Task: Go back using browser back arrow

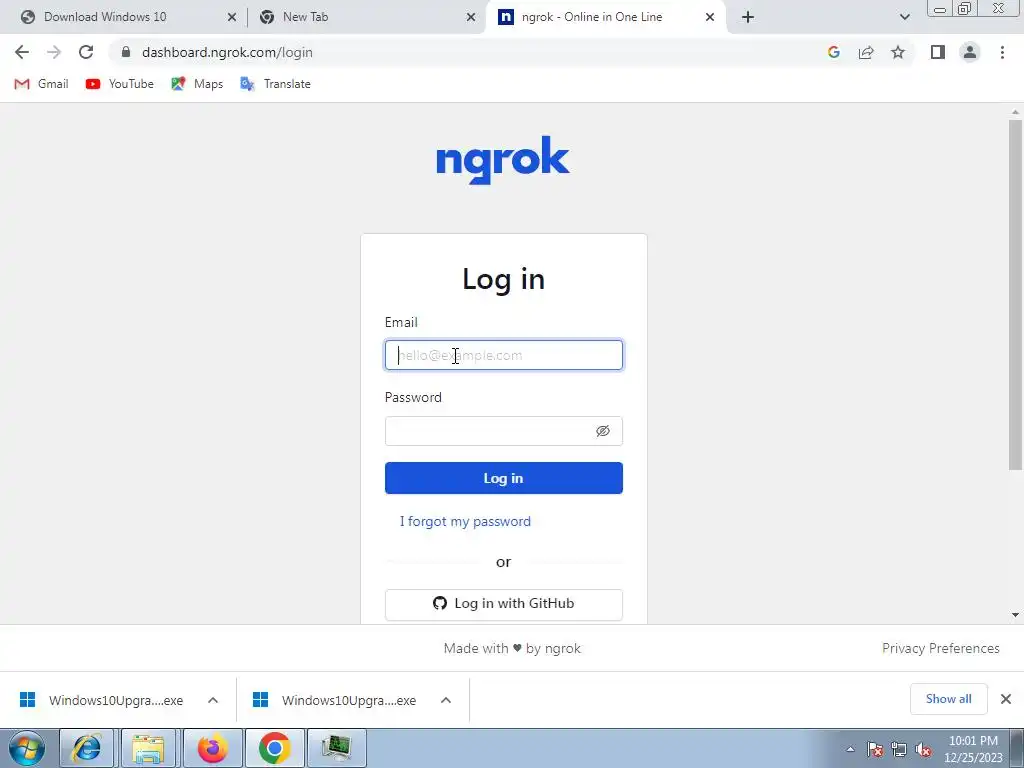Action: [x=22, y=52]
